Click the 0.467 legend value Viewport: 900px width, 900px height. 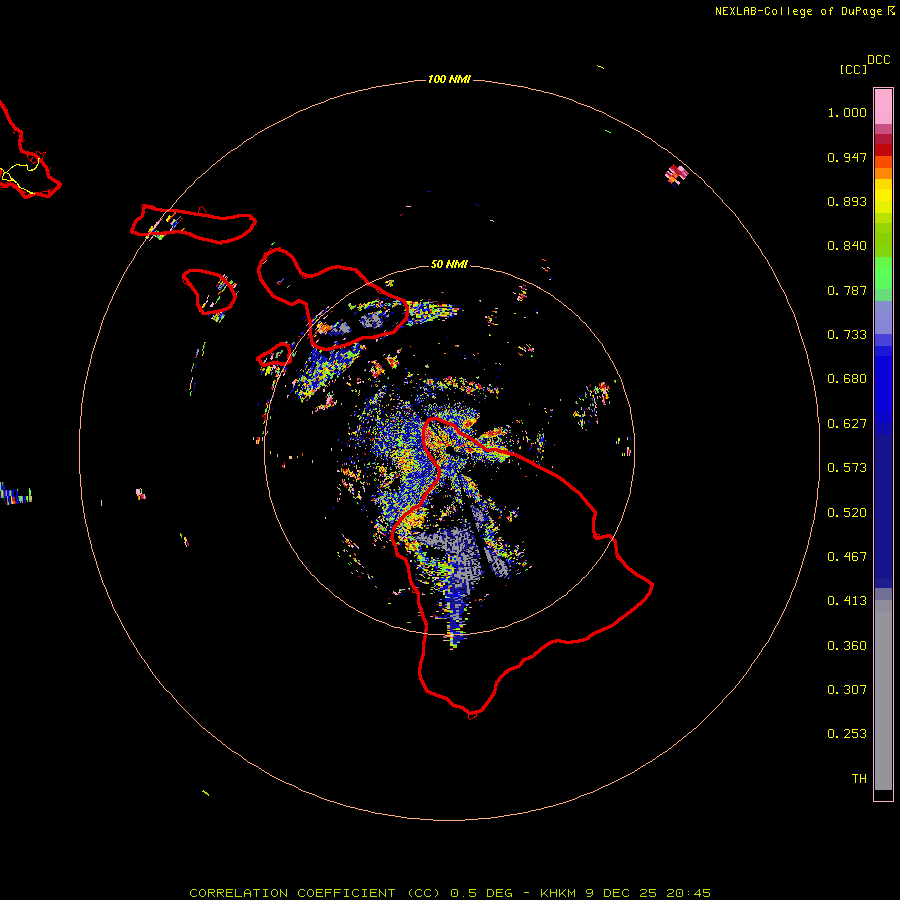coord(847,557)
